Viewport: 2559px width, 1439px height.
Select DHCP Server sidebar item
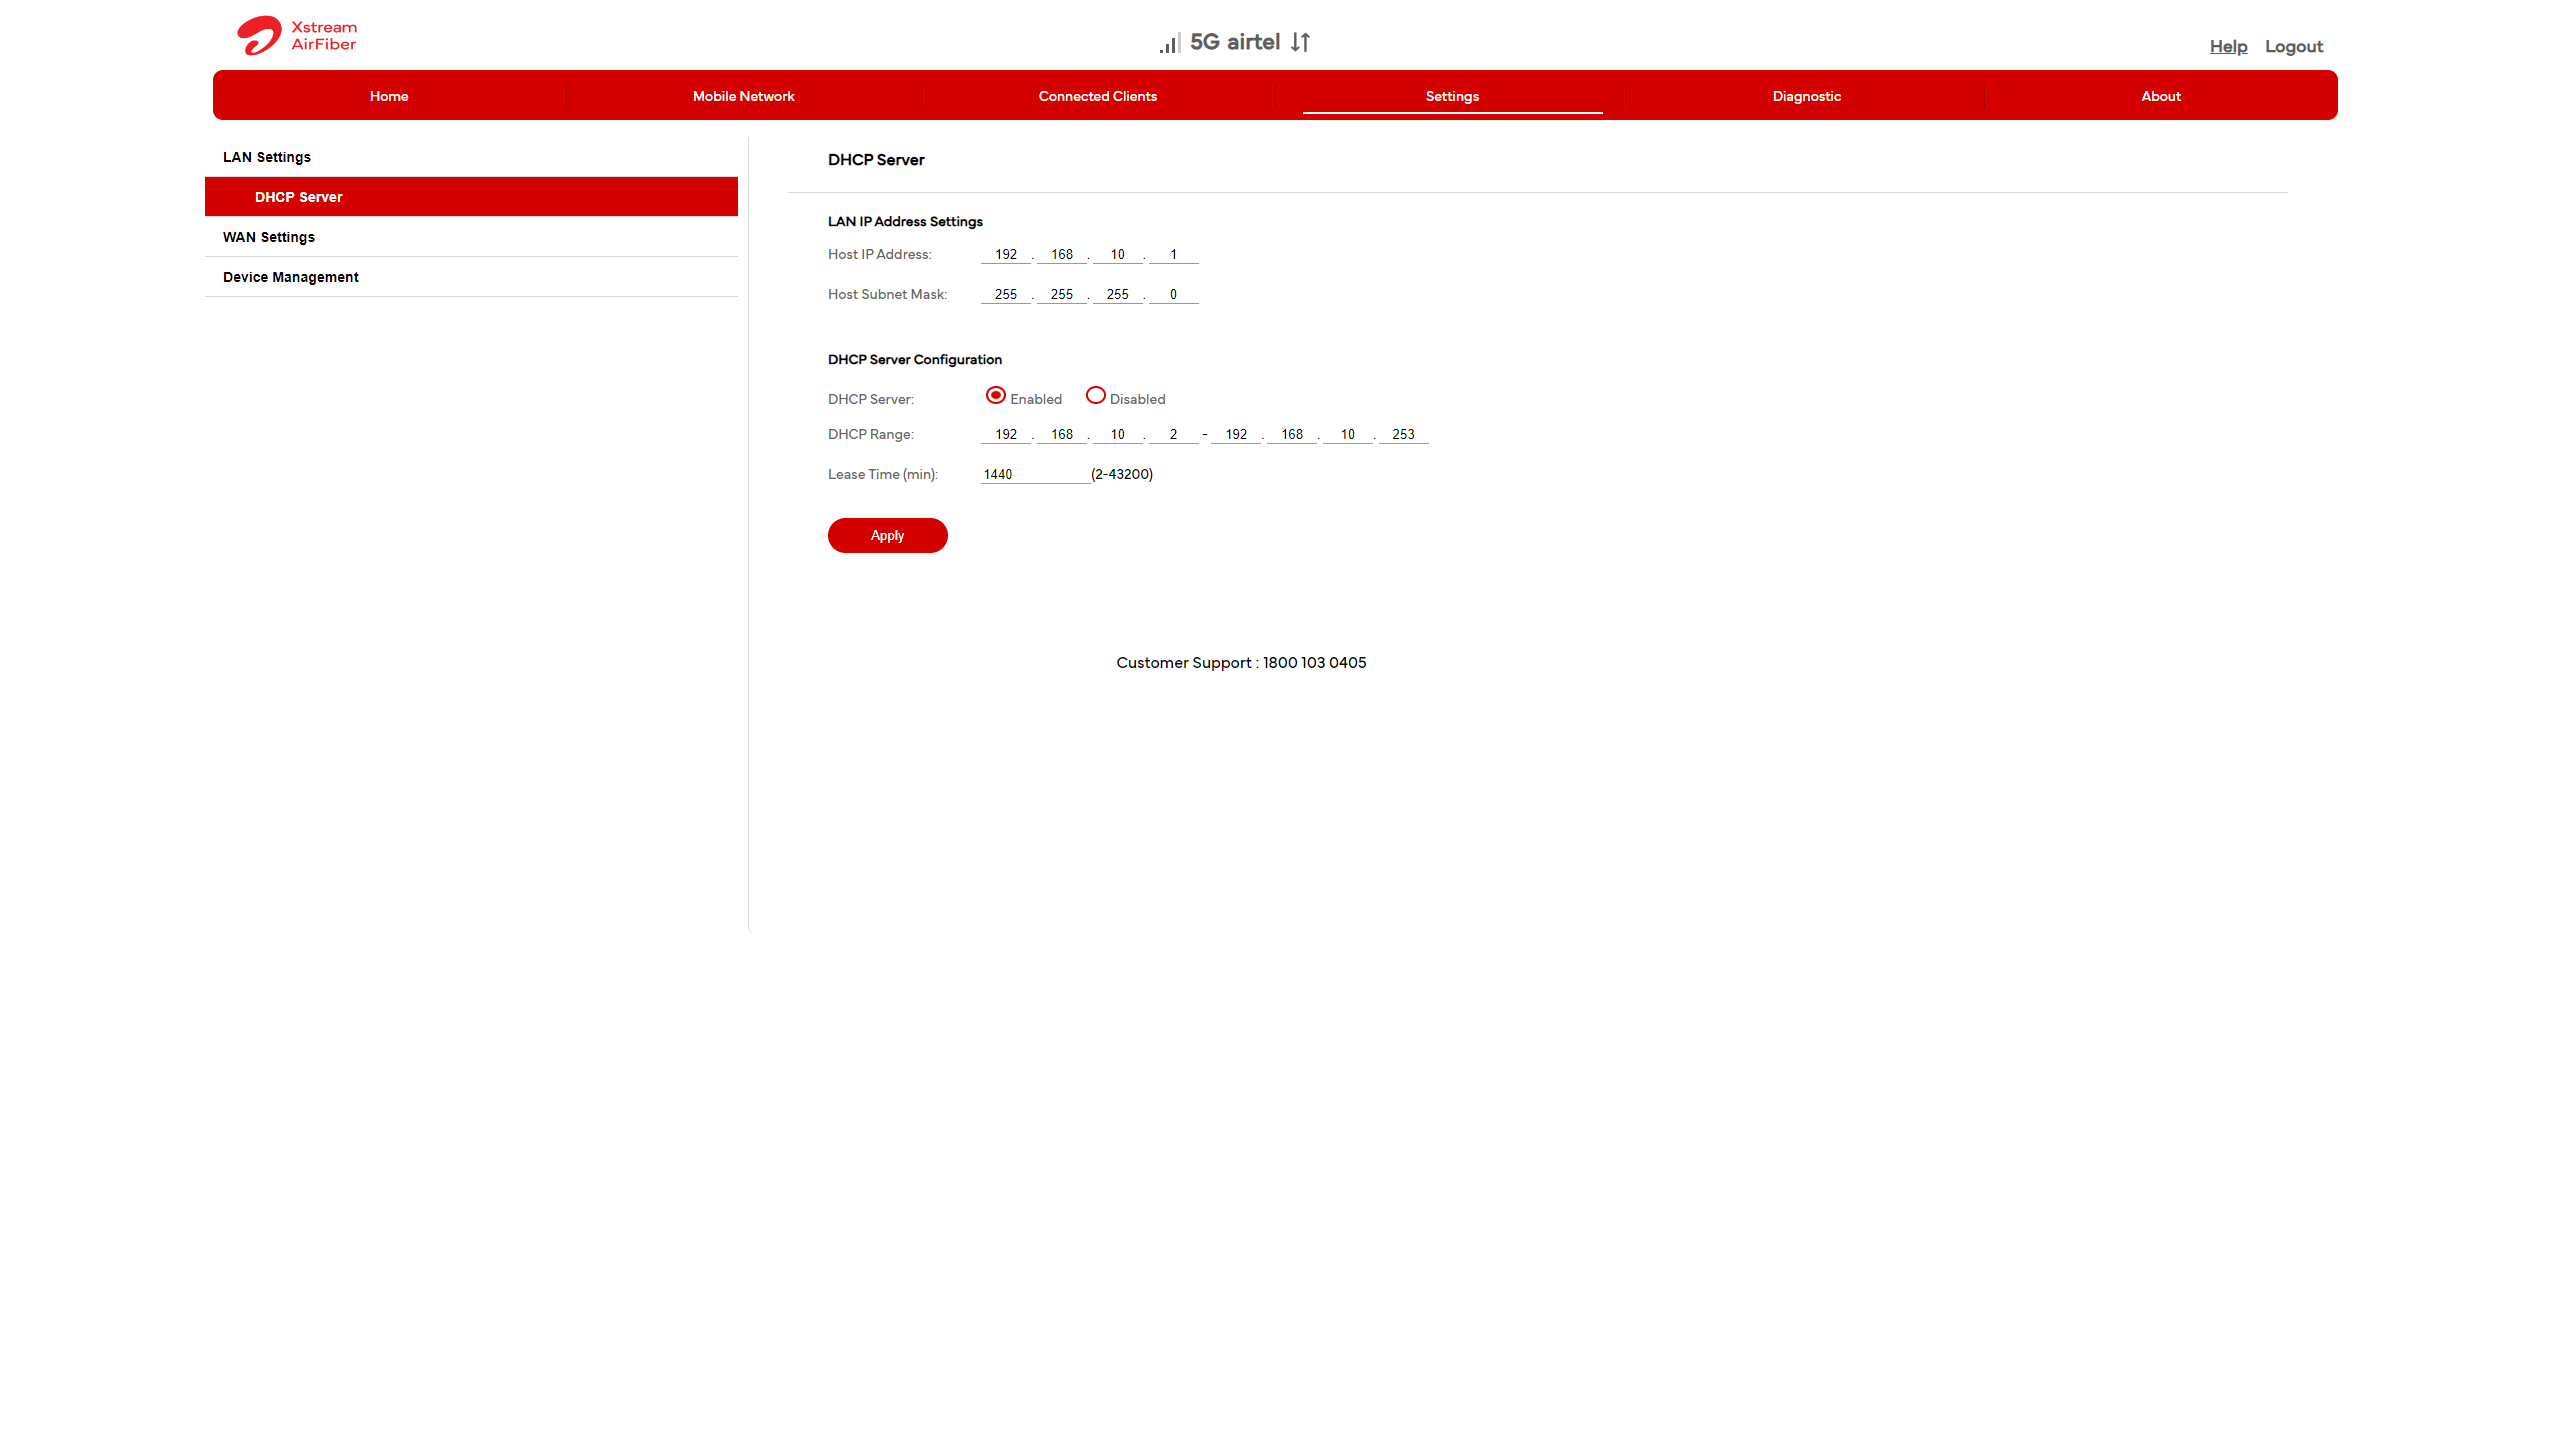(x=471, y=197)
